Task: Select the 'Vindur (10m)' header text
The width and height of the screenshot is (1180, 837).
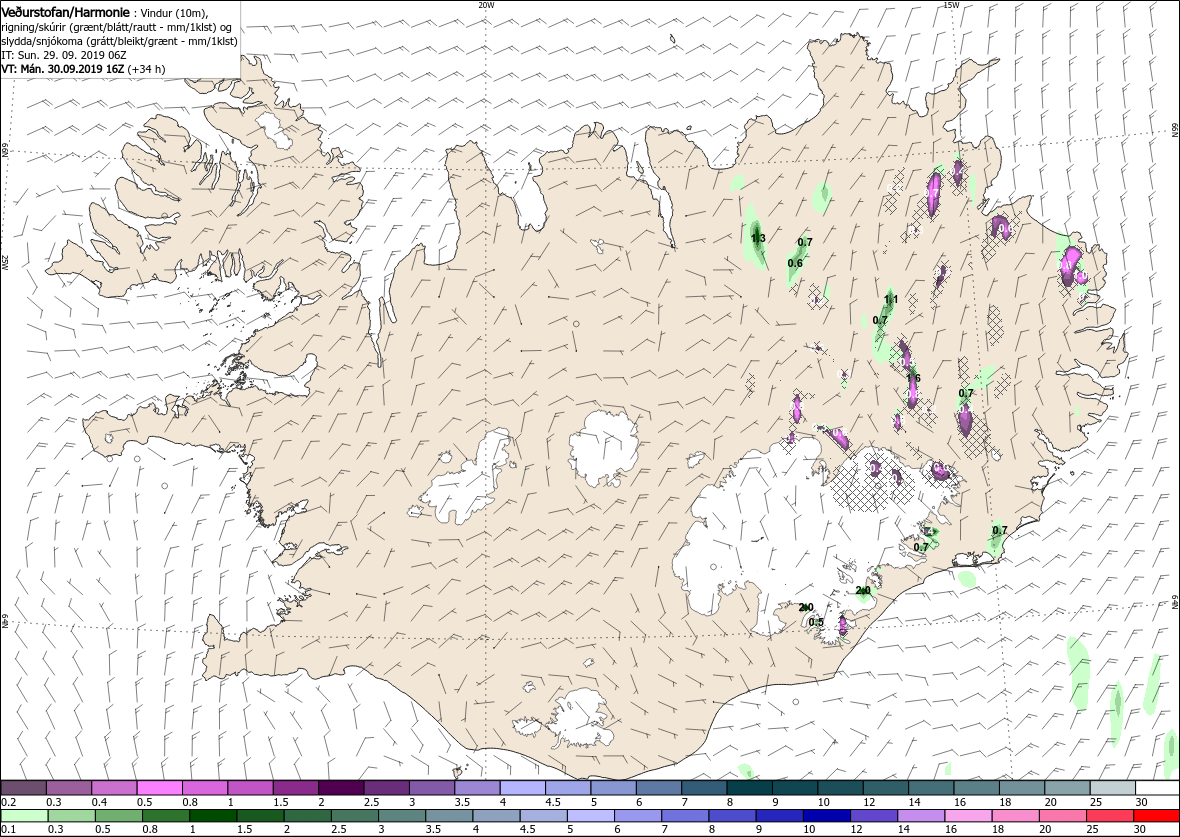Action: pyautogui.click(x=173, y=14)
